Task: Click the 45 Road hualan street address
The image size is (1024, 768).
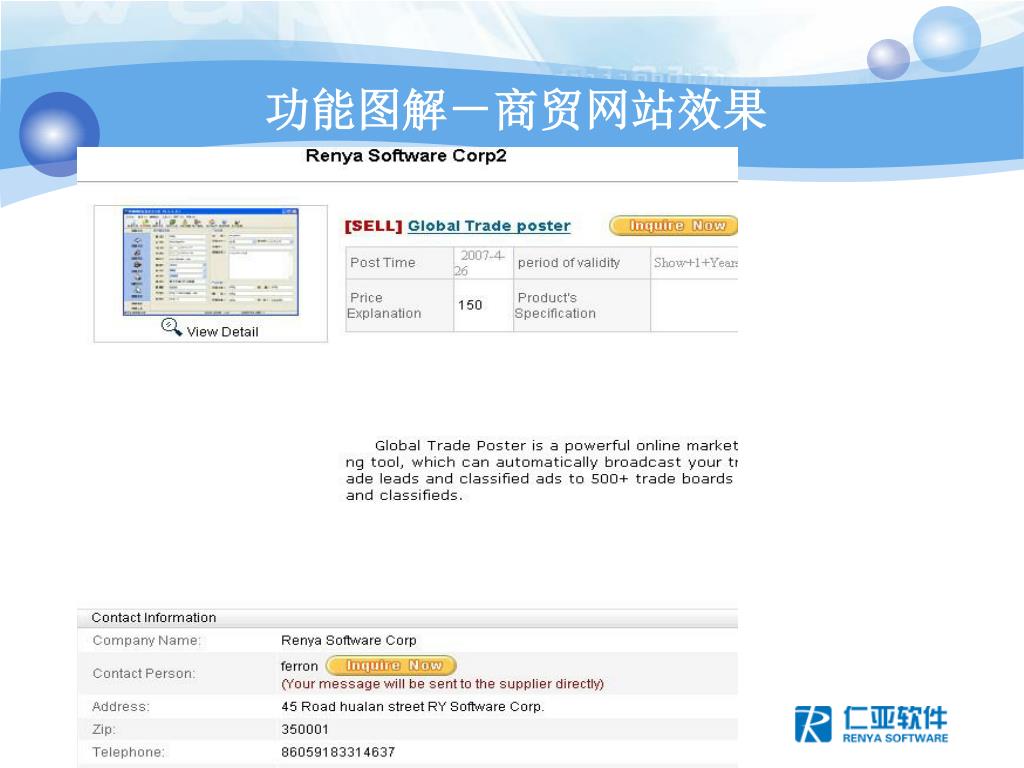Action: click(413, 707)
